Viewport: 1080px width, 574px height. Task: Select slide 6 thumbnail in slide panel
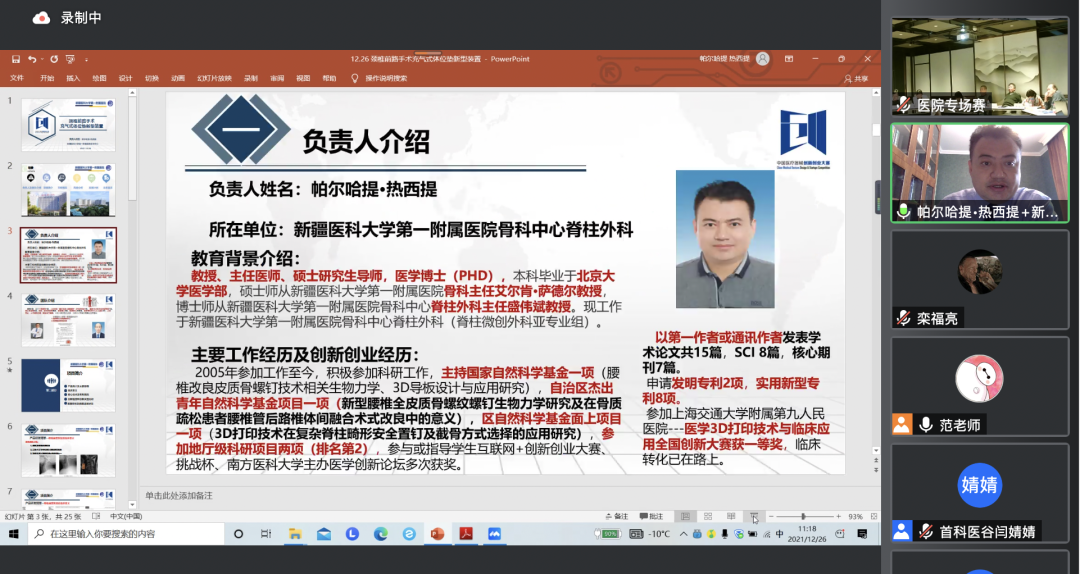[68, 451]
